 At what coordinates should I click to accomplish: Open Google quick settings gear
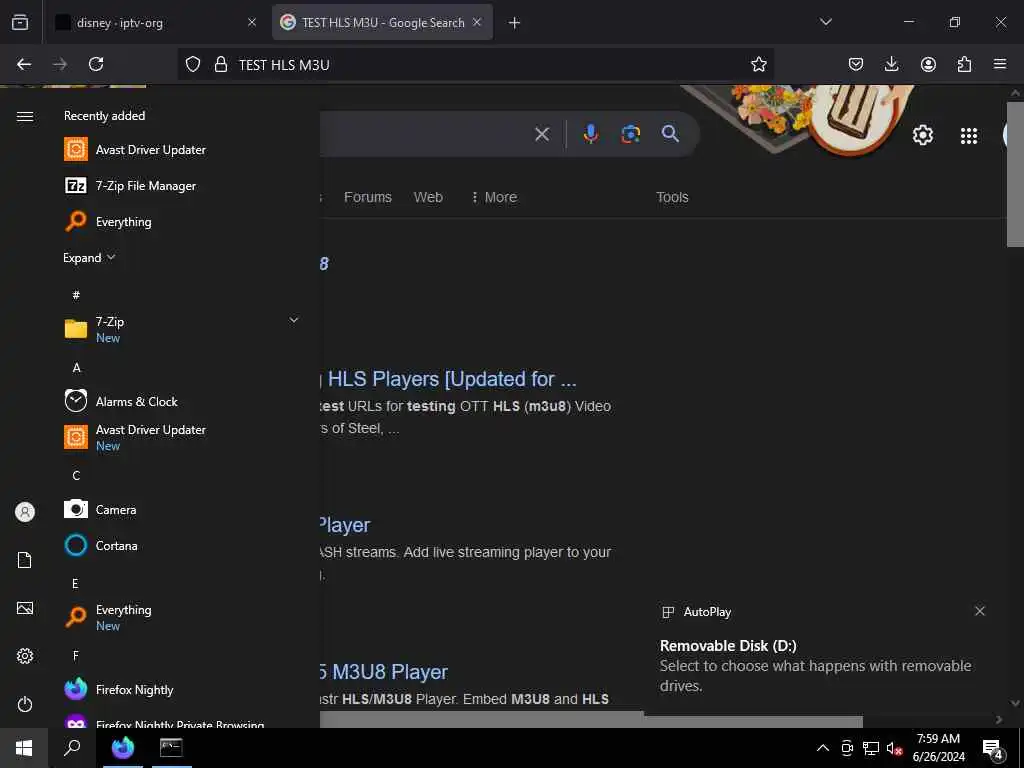click(922, 135)
